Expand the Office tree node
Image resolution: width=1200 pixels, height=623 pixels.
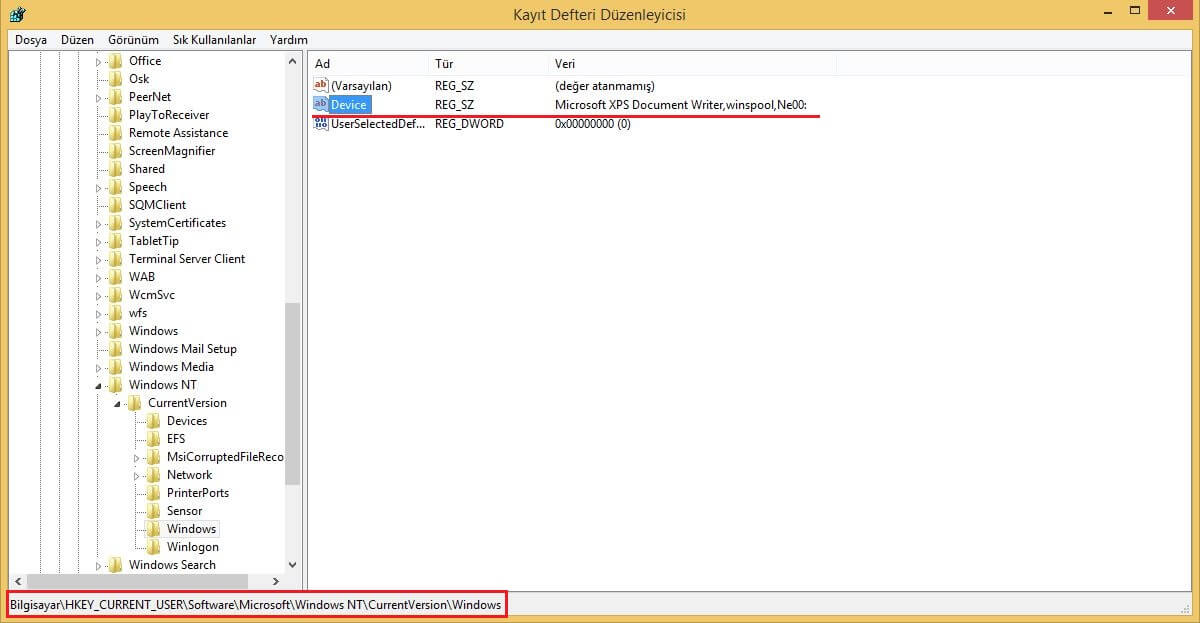click(x=97, y=60)
